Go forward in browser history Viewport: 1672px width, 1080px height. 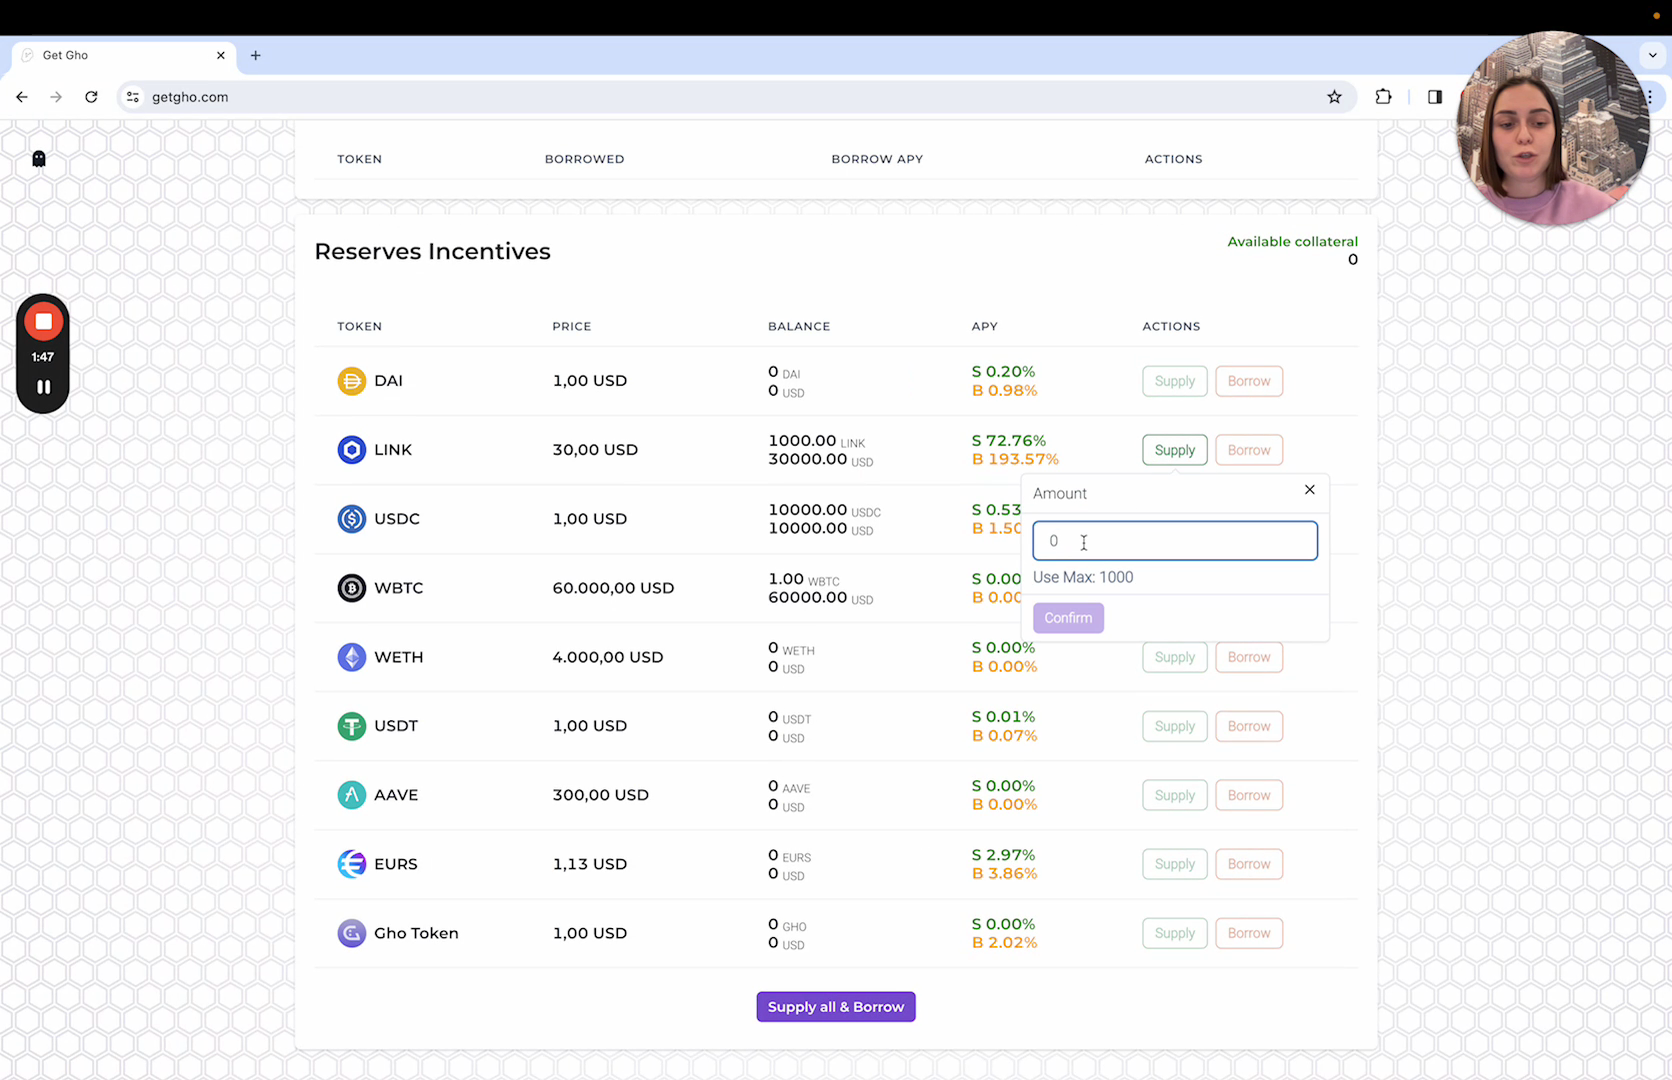pyautogui.click(x=56, y=97)
